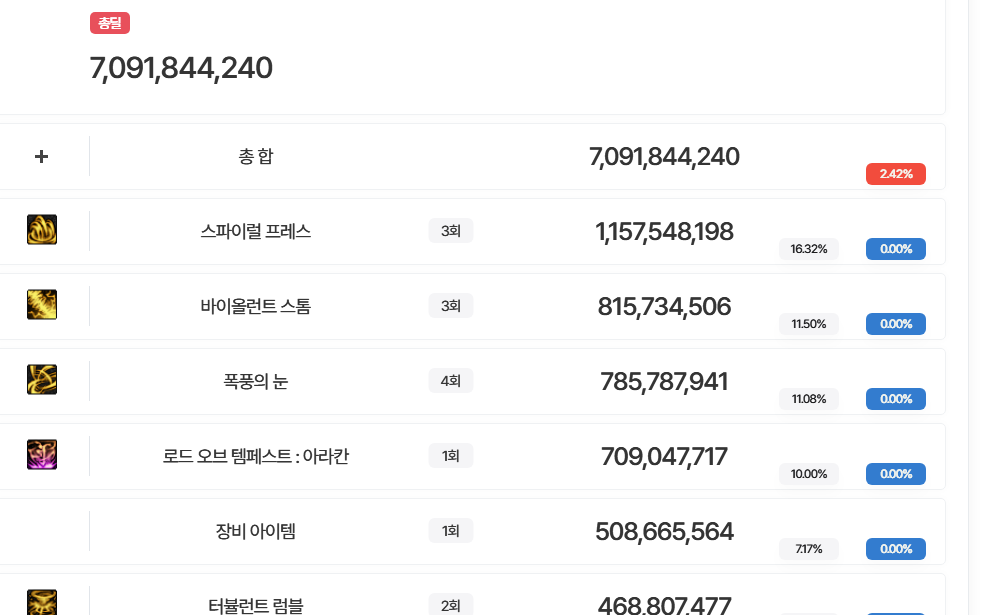Click the red 총딜 badge
The image size is (995, 615).
(x=110, y=23)
